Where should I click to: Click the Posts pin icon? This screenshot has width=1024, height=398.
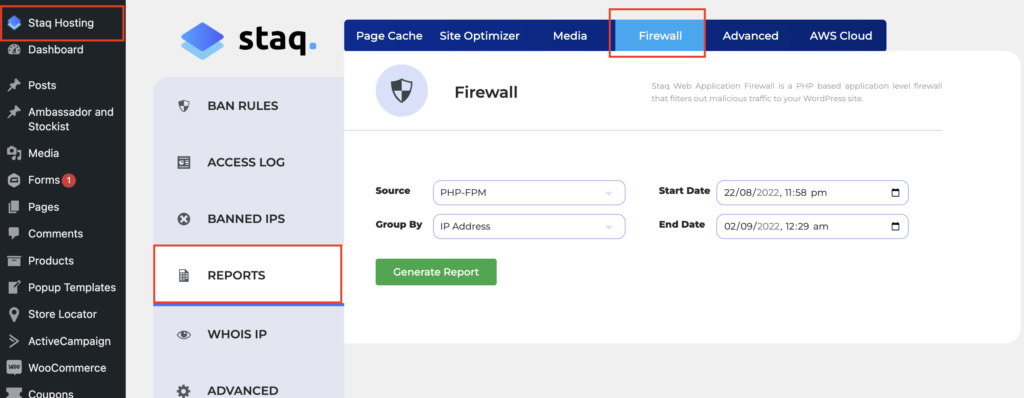click(14, 85)
